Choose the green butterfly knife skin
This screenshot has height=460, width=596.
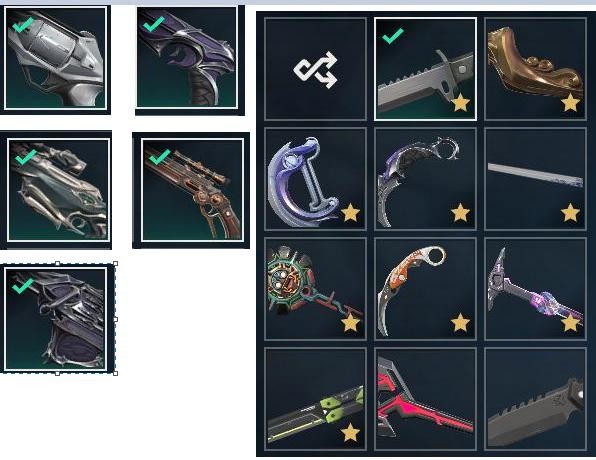tap(315, 399)
